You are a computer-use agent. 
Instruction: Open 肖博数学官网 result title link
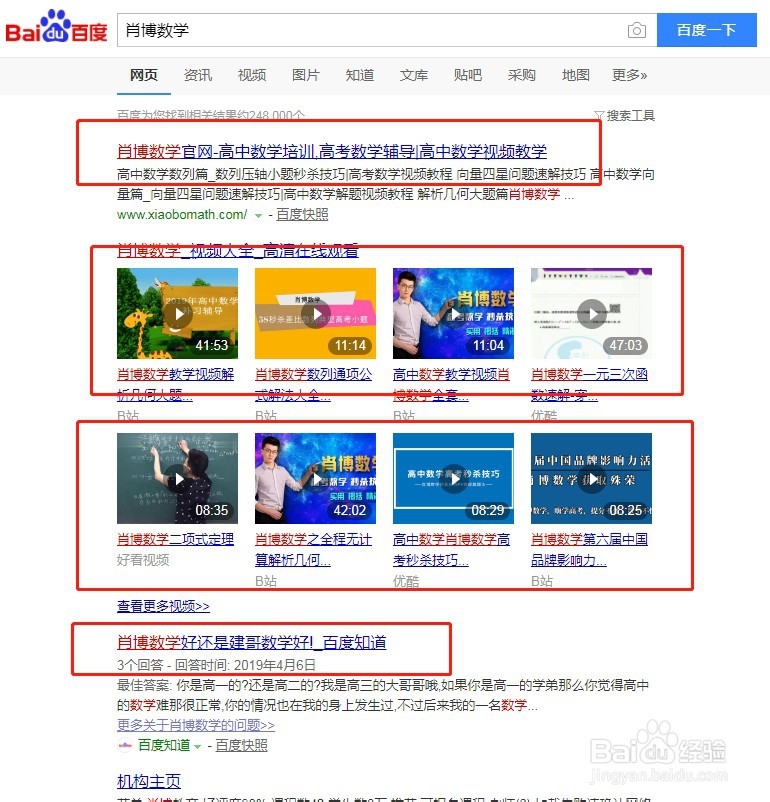tap(332, 151)
